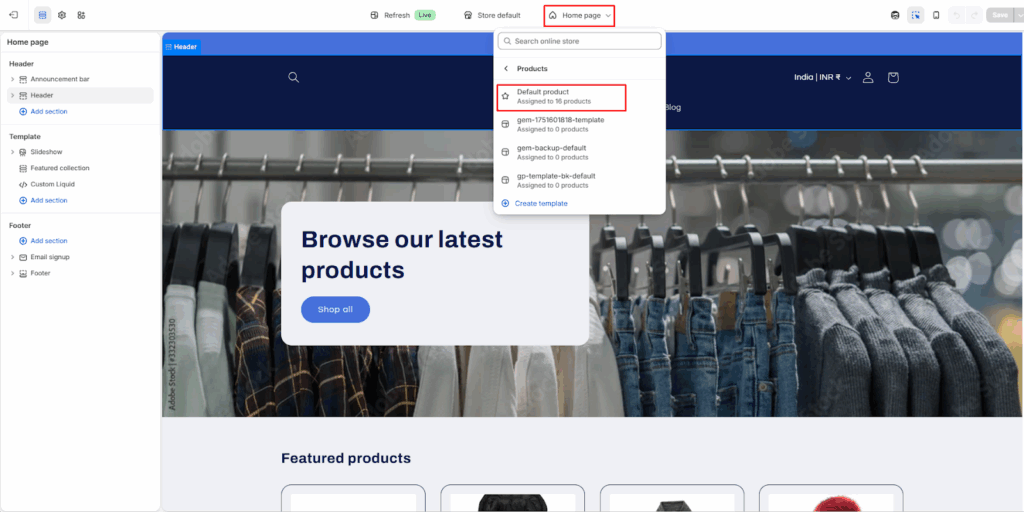
Task: Open the cart bag icon
Action: pos(893,77)
